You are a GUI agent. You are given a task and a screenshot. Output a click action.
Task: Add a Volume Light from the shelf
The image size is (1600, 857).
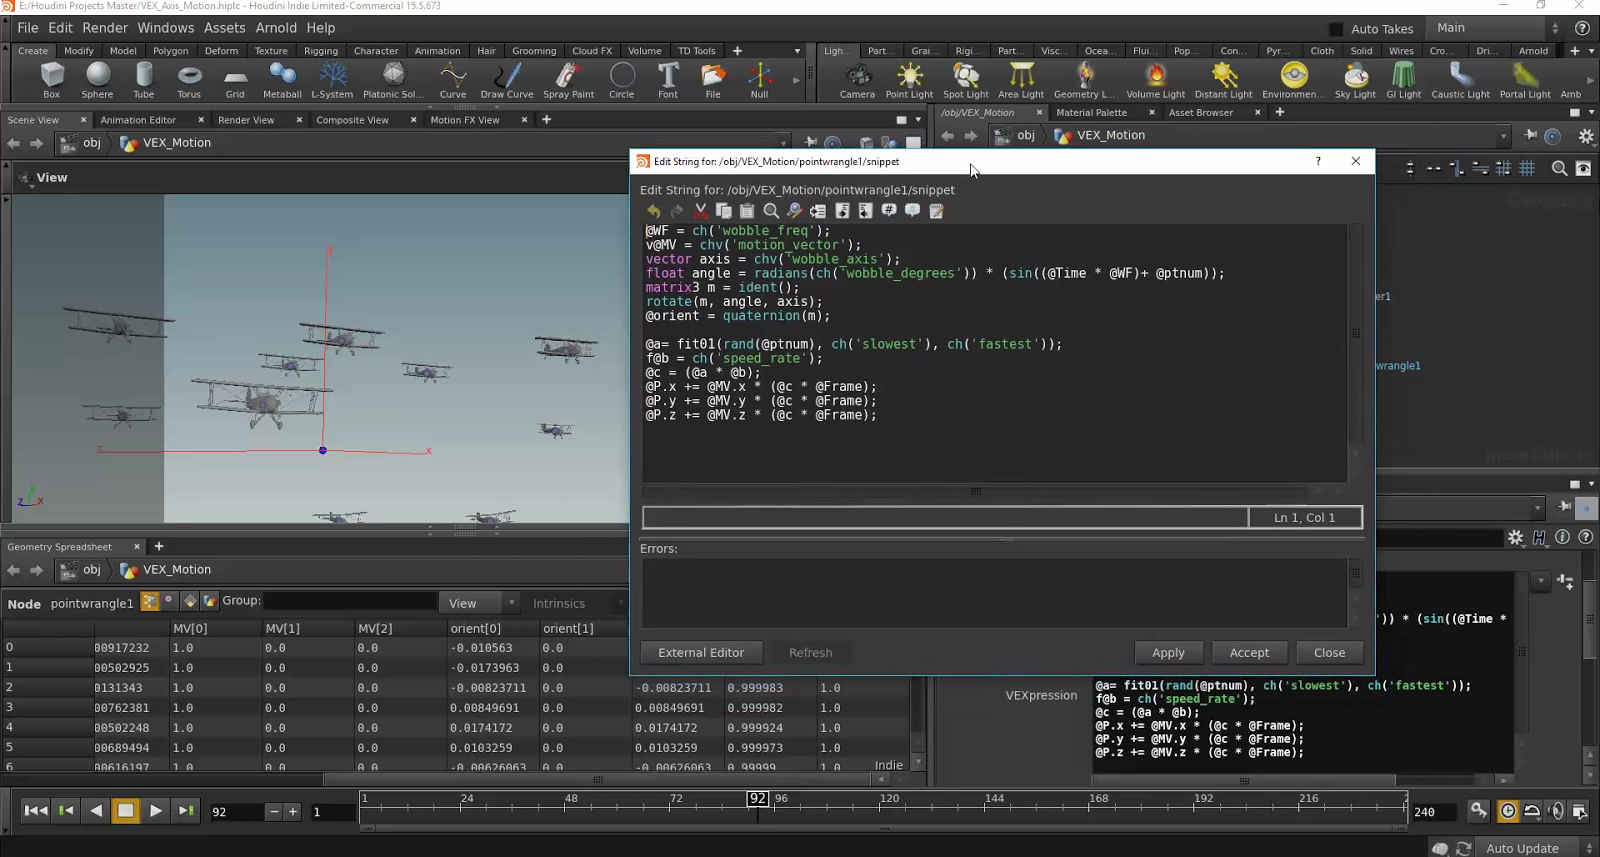coord(1155,80)
